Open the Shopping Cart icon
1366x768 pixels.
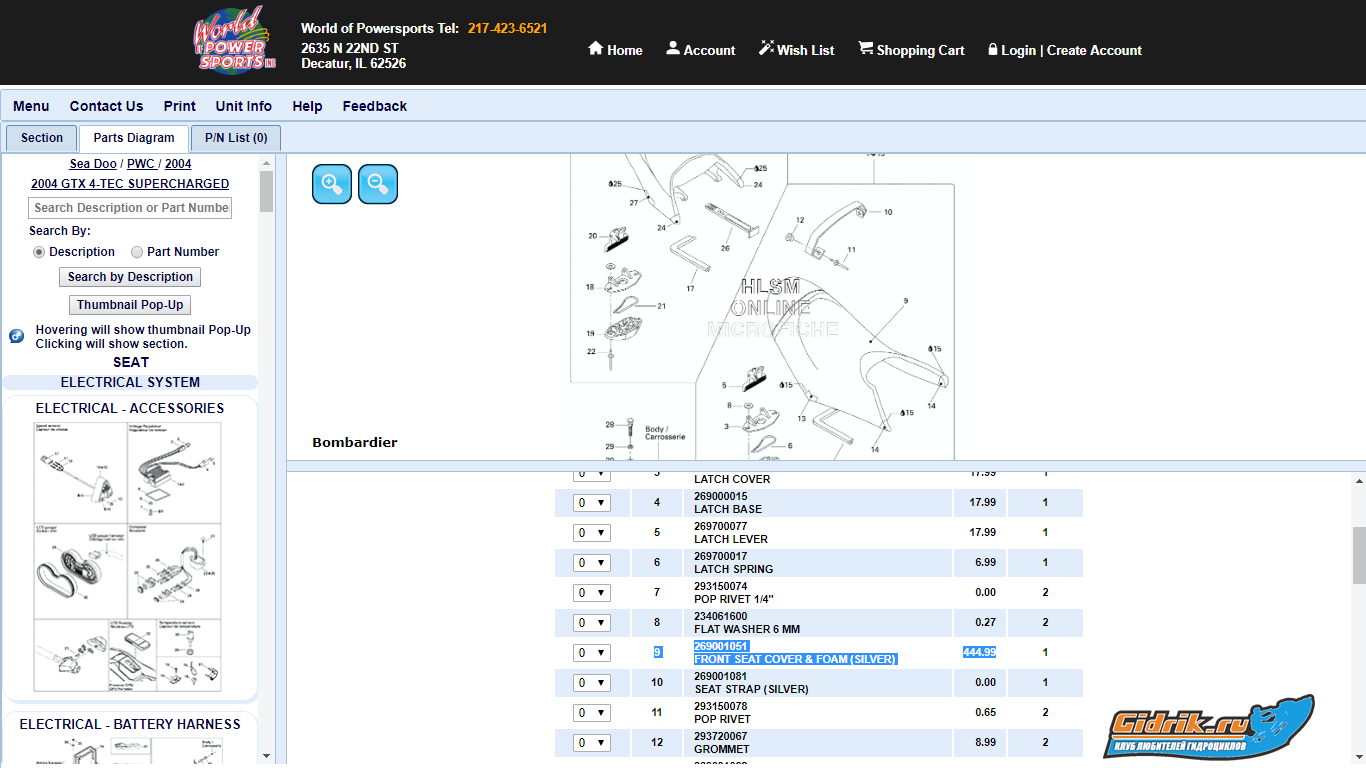(866, 49)
